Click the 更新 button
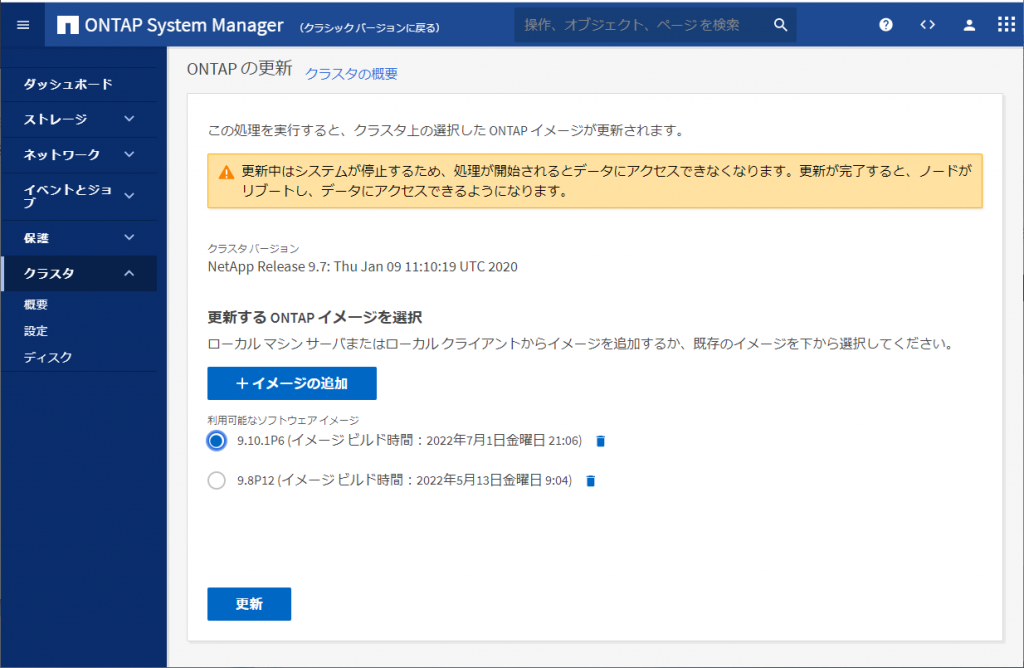This screenshot has height=668, width=1024. click(249, 604)
